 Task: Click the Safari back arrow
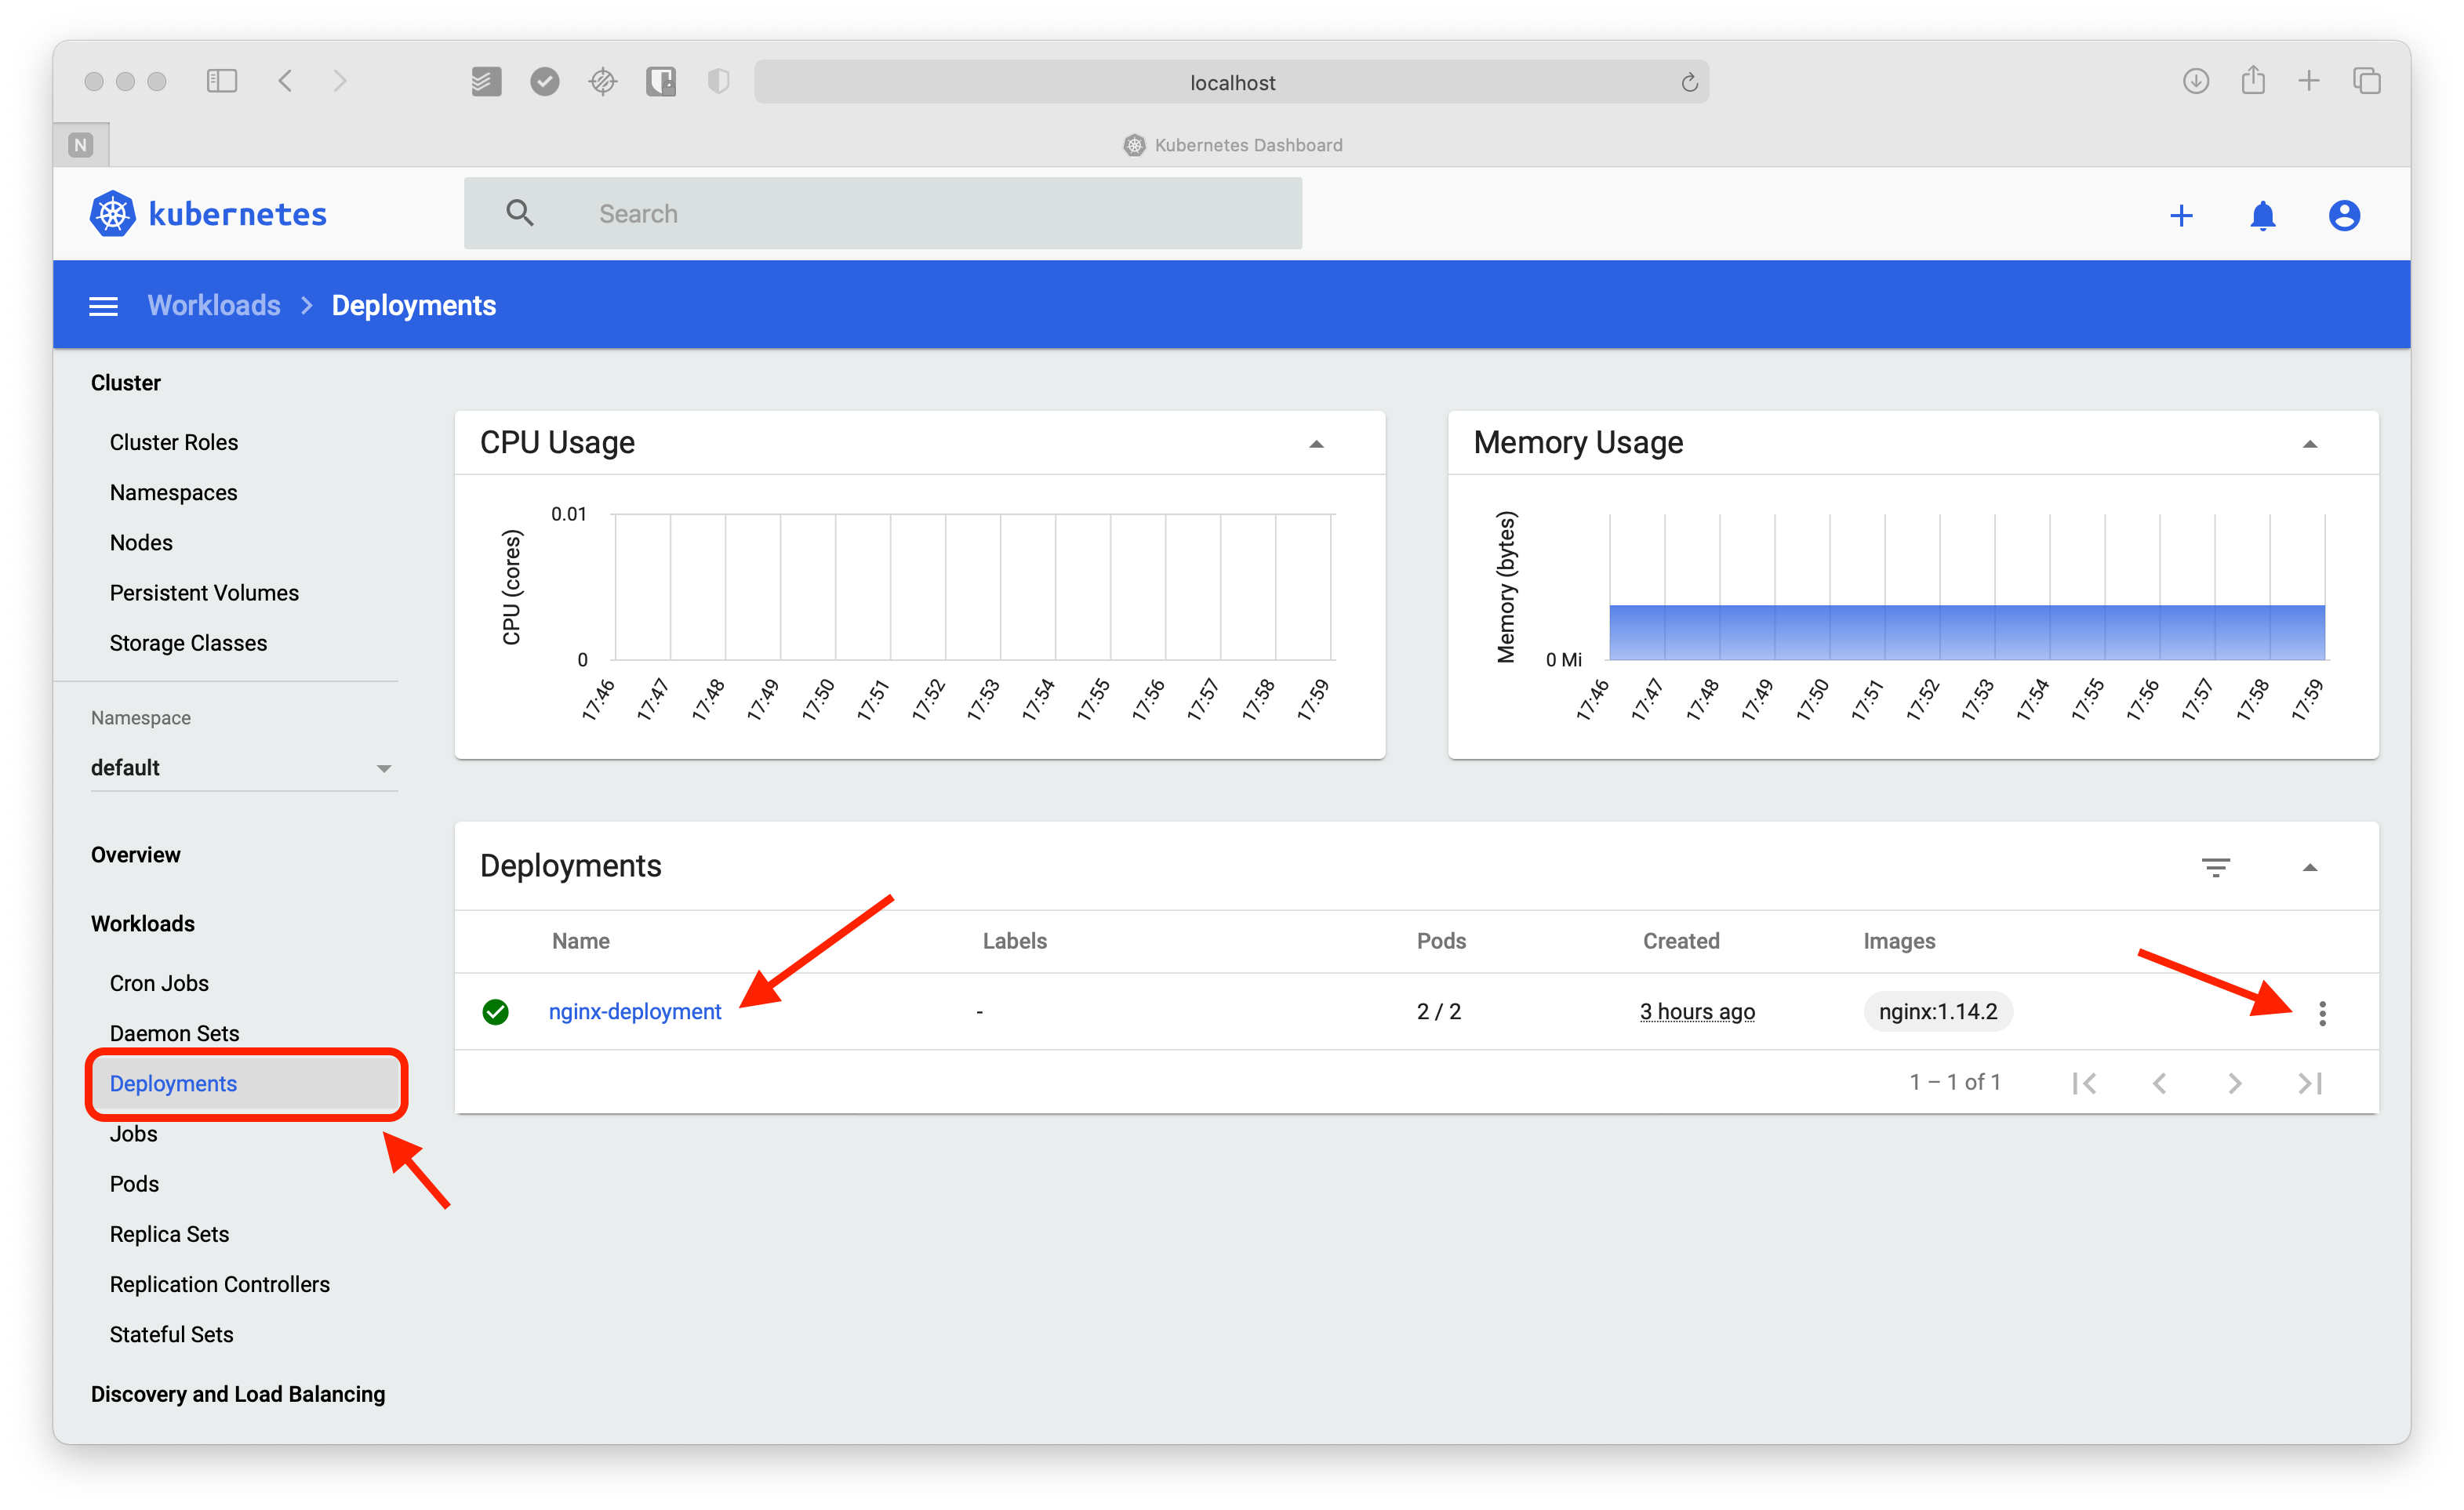click(x=285, y=81)
